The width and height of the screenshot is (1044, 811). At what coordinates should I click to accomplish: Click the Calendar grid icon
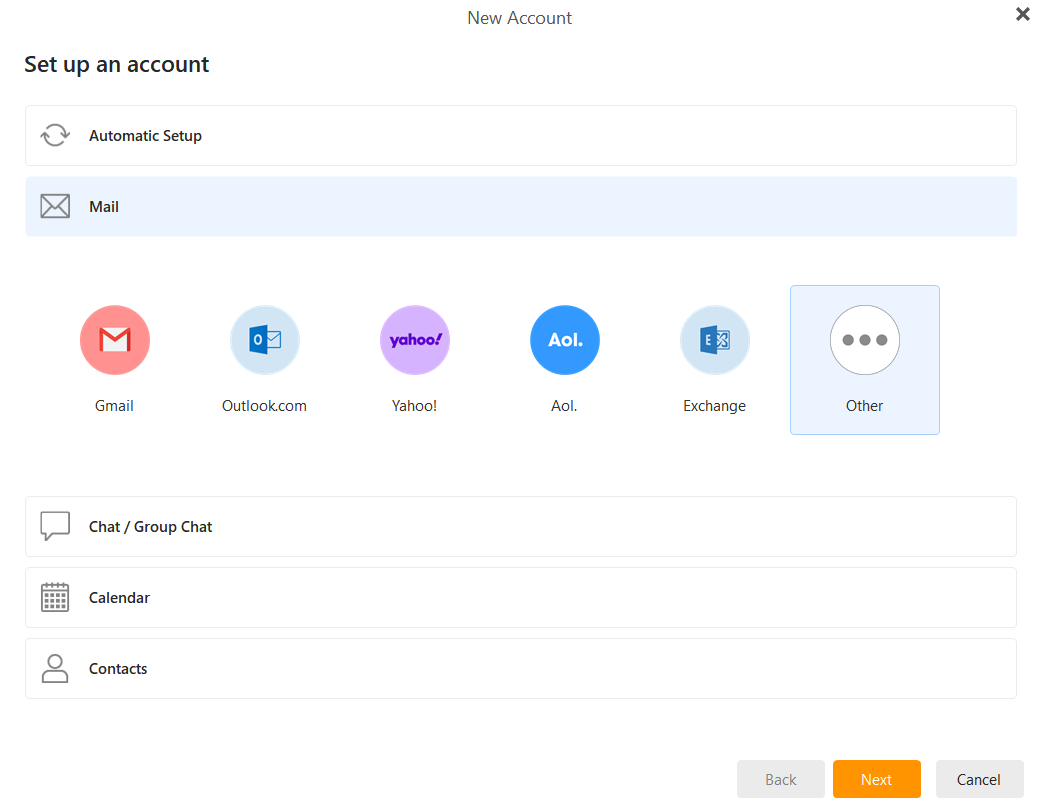coord(55,597)
